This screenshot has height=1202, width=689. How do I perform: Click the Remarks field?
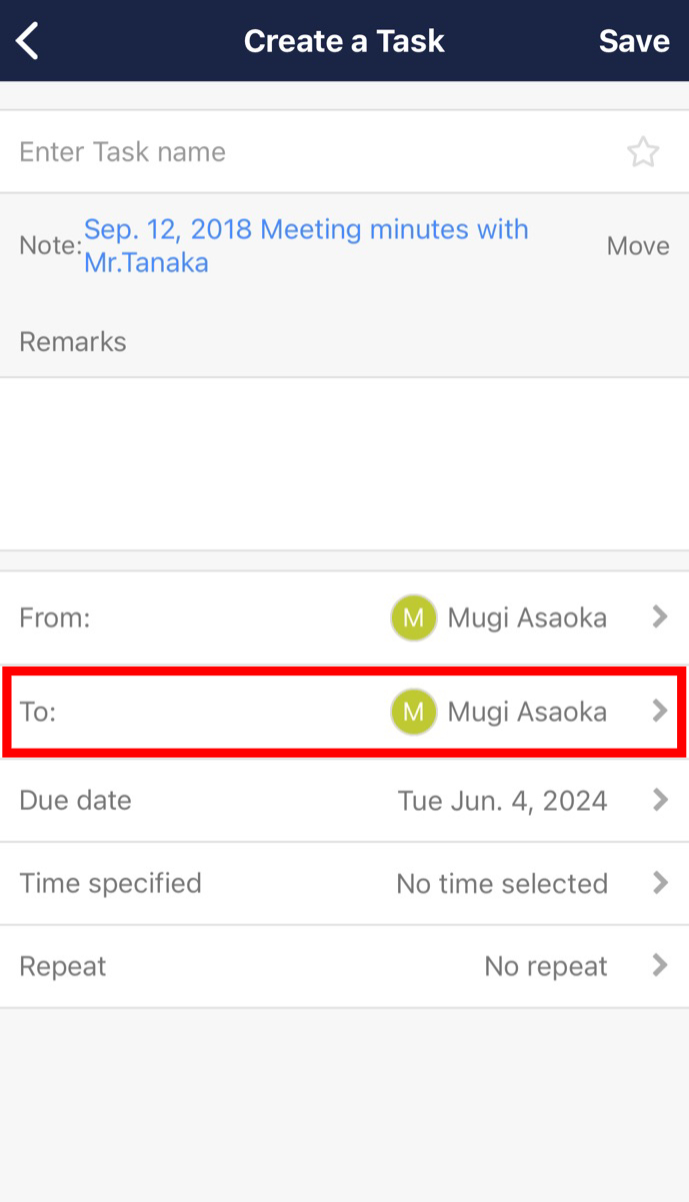200,341
